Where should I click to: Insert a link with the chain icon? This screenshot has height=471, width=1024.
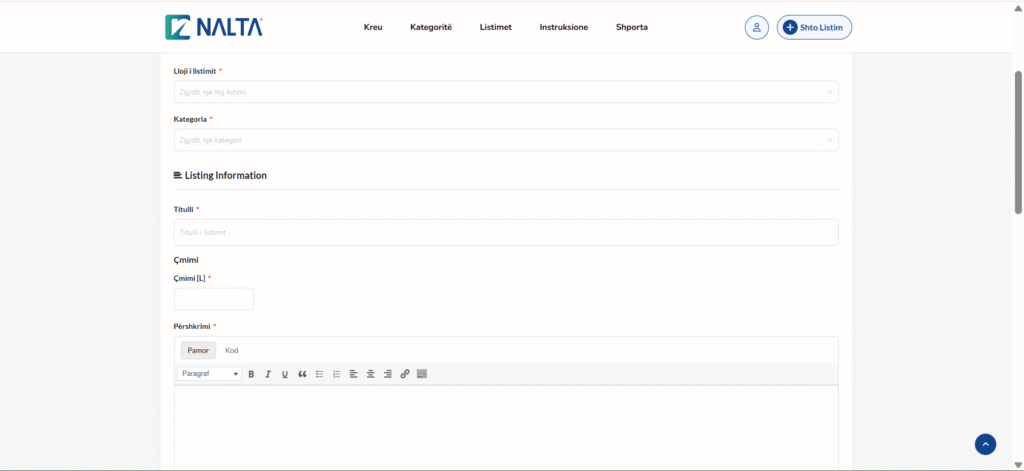click(x=405, y=374)
